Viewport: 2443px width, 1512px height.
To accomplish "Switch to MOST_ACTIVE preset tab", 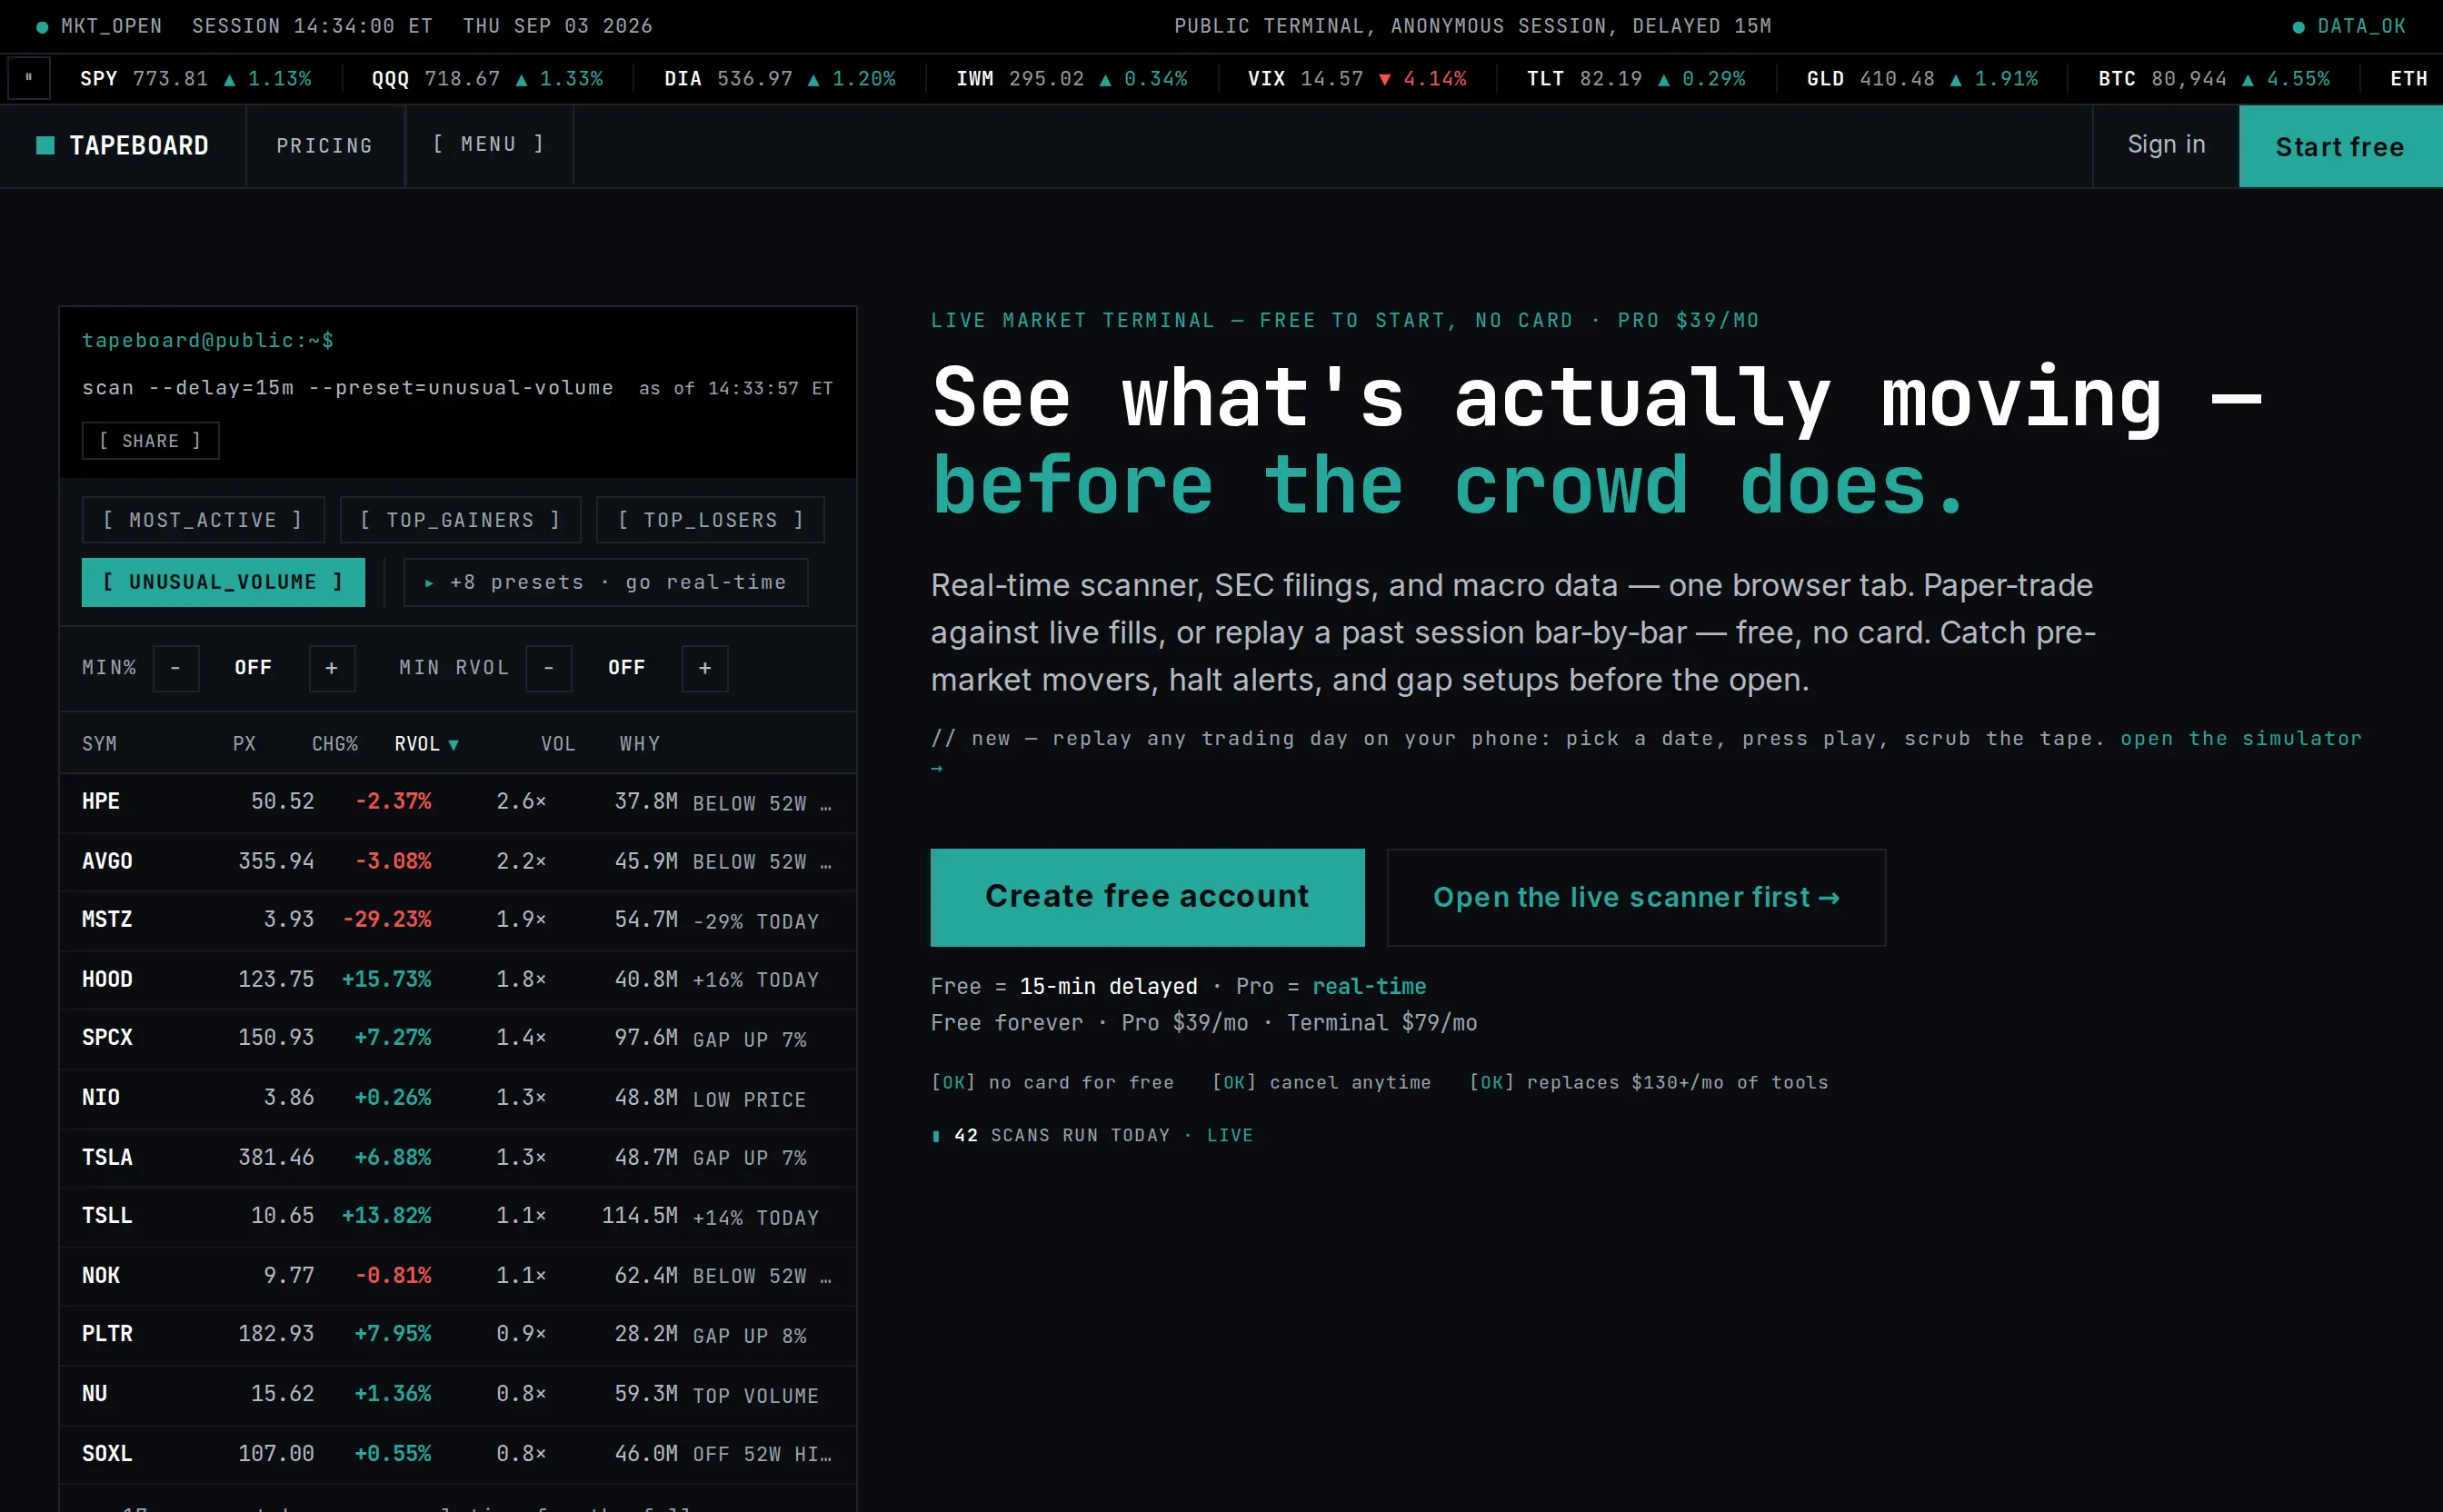I will [203, 520].
